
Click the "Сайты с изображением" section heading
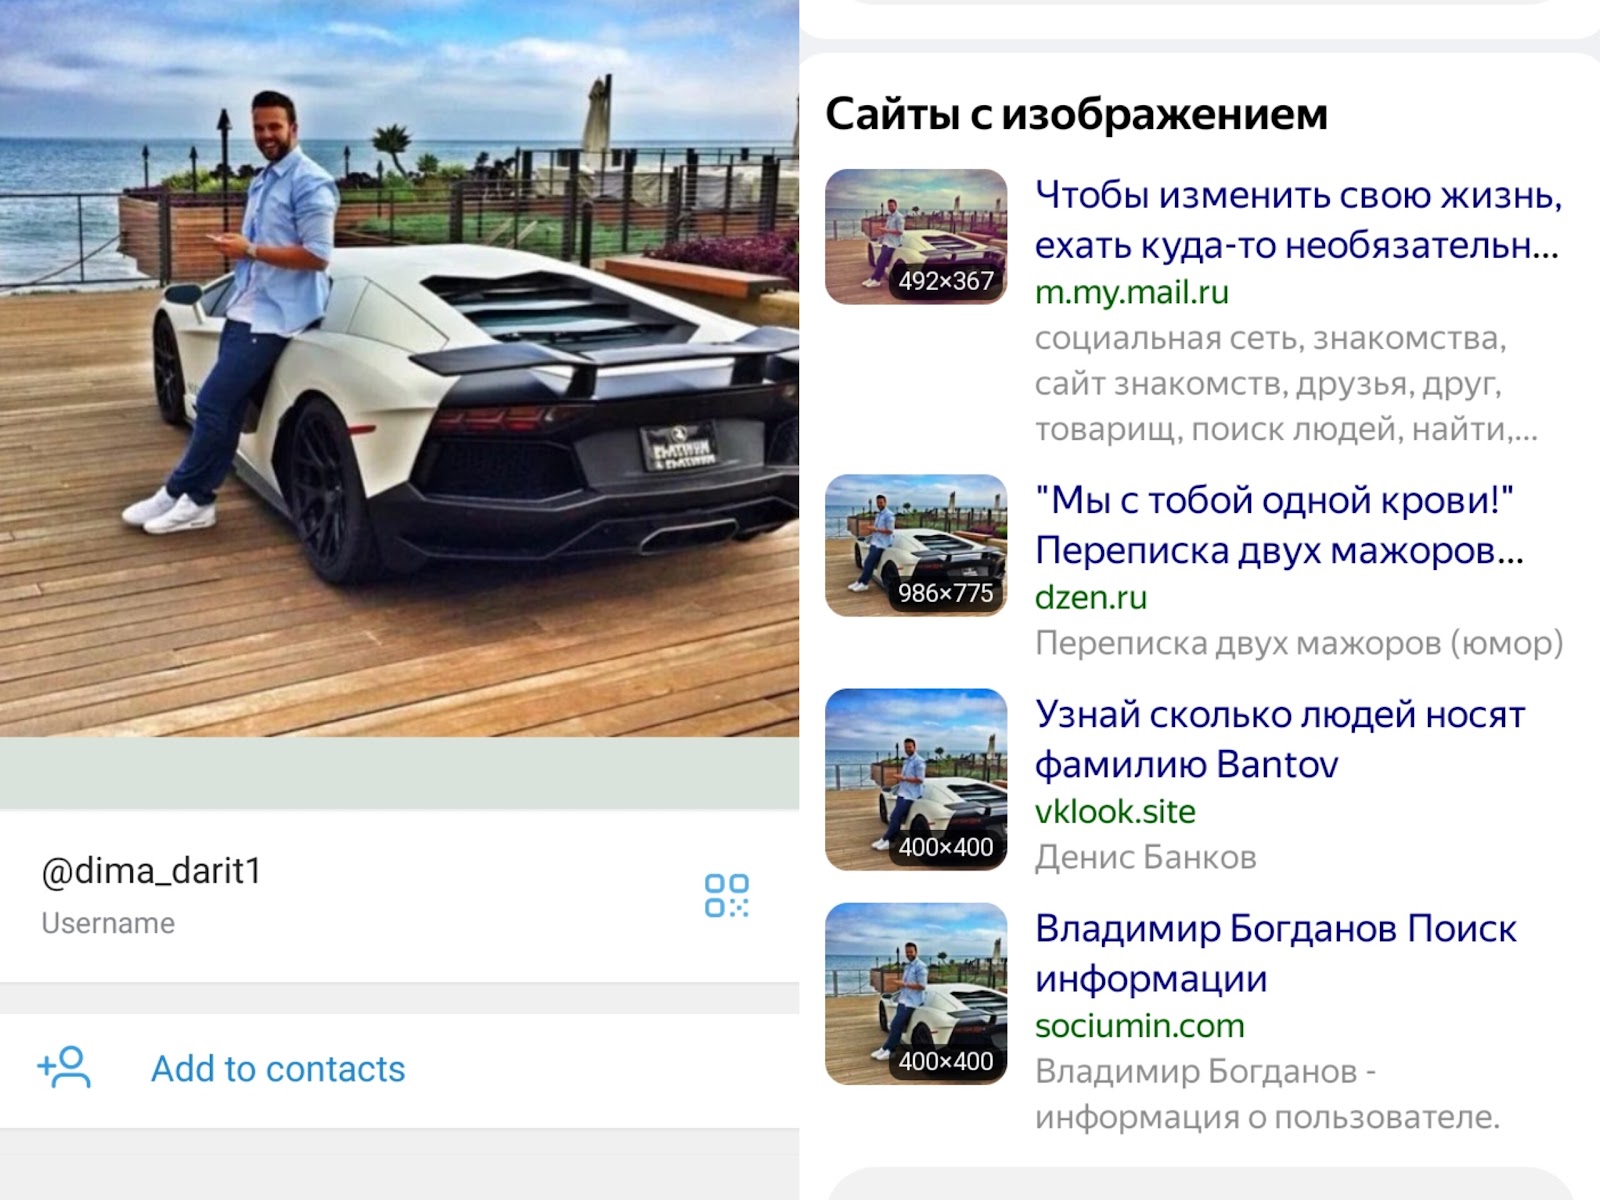[x=1077, y=114]
